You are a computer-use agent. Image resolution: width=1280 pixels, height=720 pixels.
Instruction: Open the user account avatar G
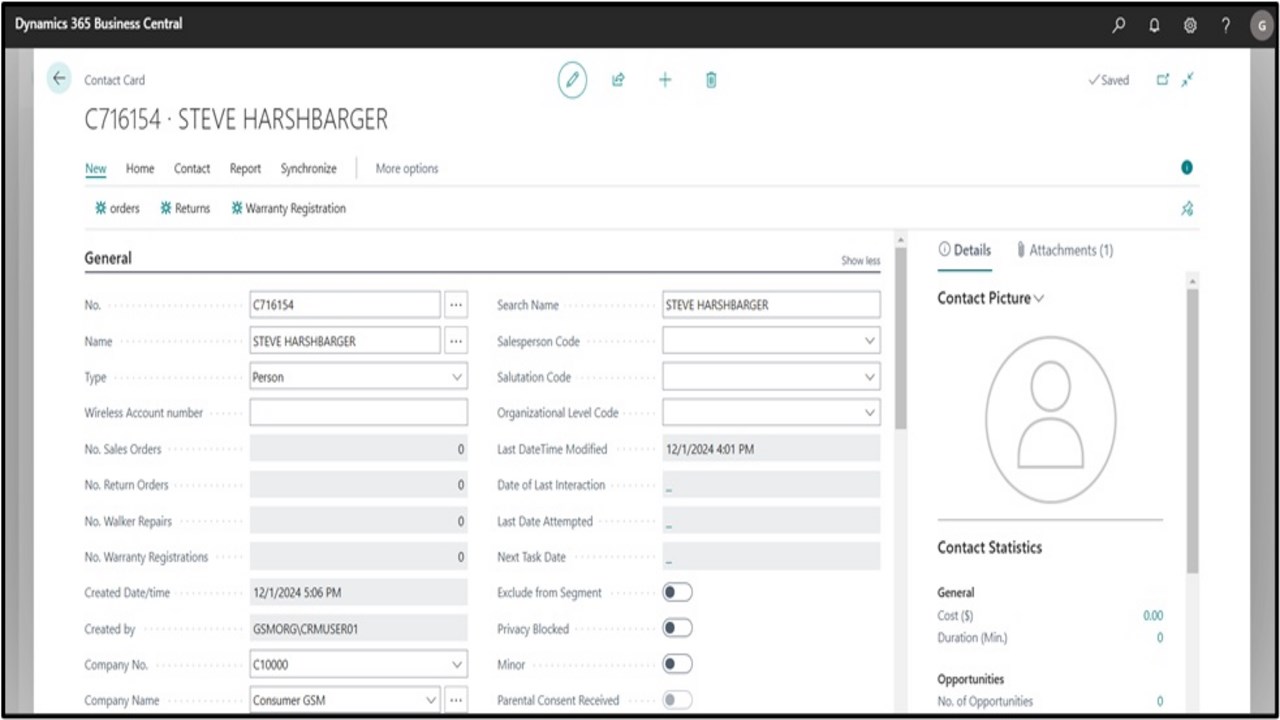[x=1261, y=25]
